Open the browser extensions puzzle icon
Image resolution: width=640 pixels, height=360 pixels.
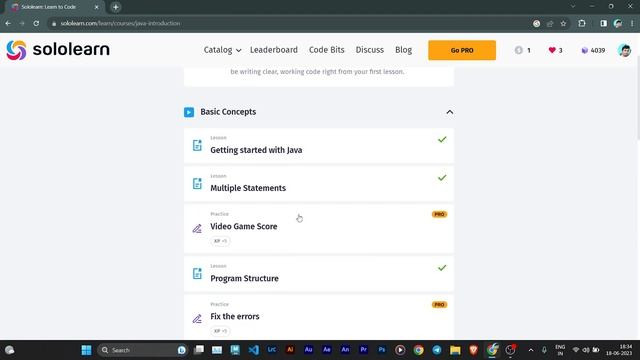(x=582, y=23)
